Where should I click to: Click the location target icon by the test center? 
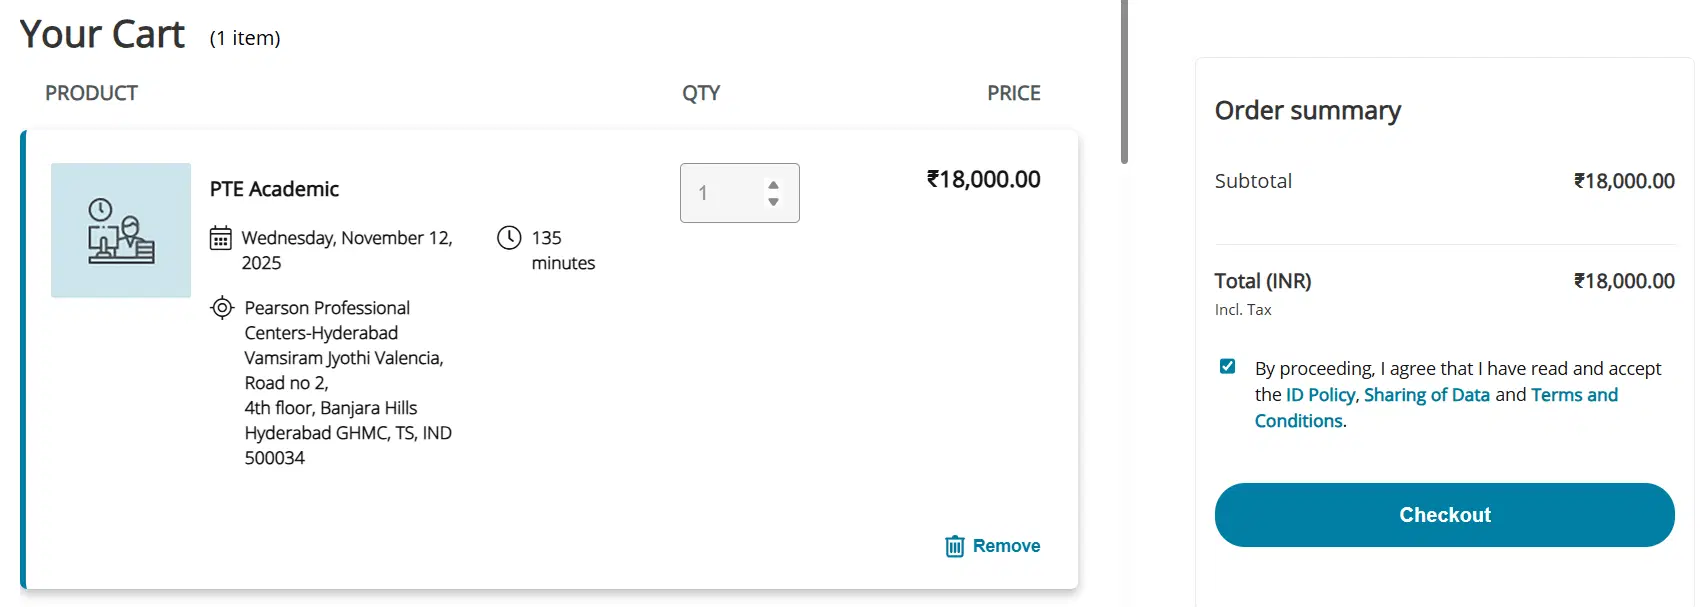(x=222, y=308)
